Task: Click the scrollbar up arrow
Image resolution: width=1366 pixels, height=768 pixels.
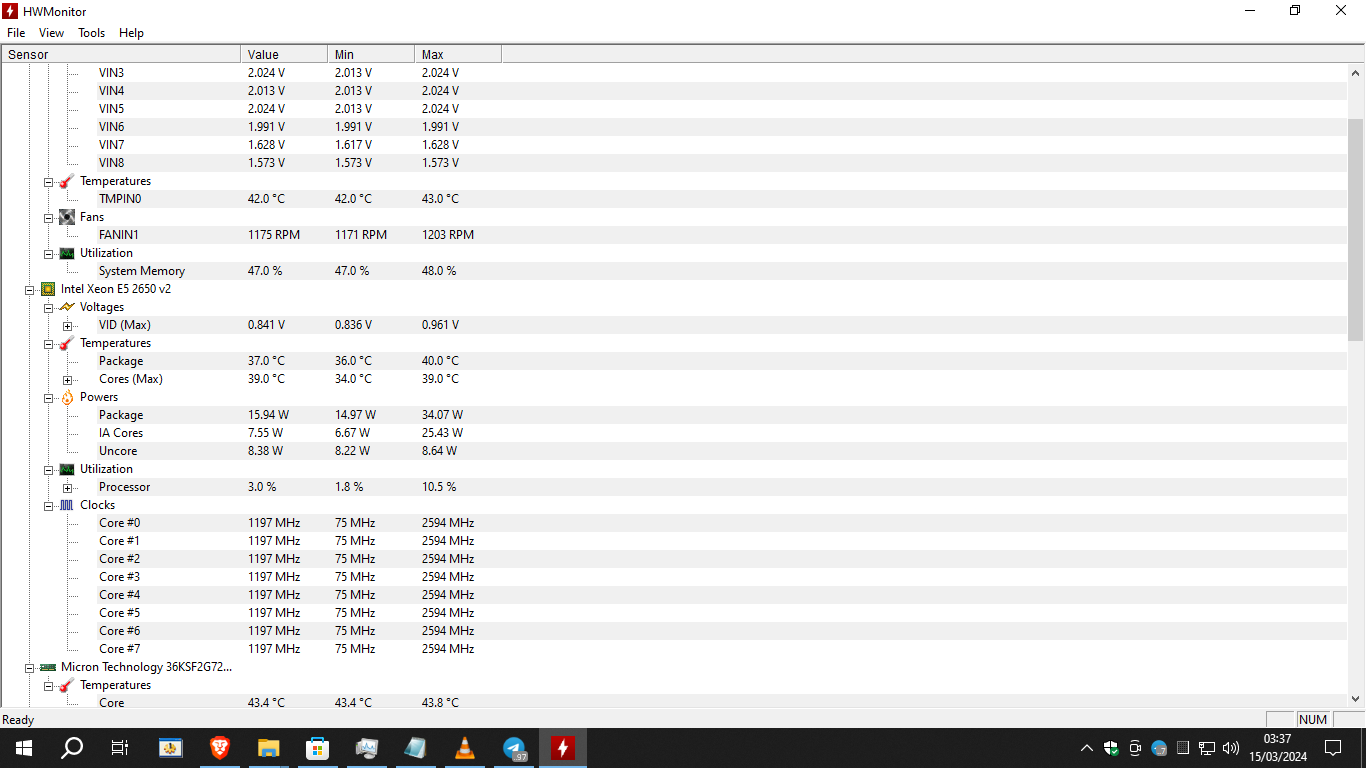Action: [1356, 73]
